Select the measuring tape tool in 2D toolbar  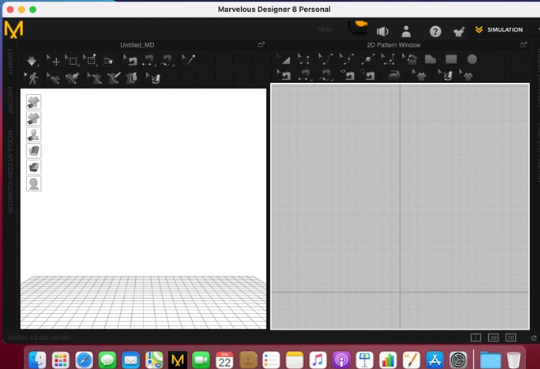click(x=445, y=75)
